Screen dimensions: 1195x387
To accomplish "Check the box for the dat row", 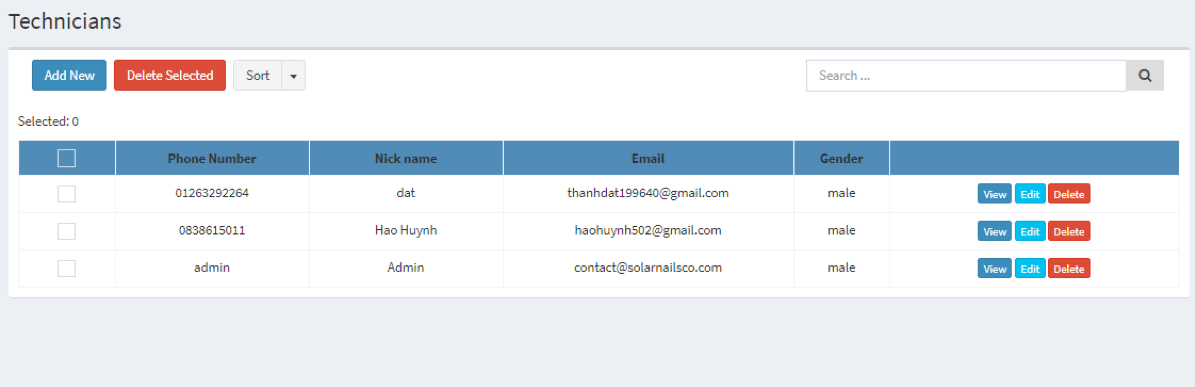I will tap(67, 194).
